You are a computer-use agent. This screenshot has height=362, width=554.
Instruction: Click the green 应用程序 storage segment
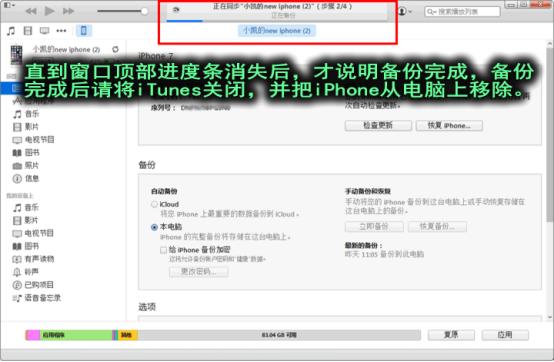(x=76, y=335)
